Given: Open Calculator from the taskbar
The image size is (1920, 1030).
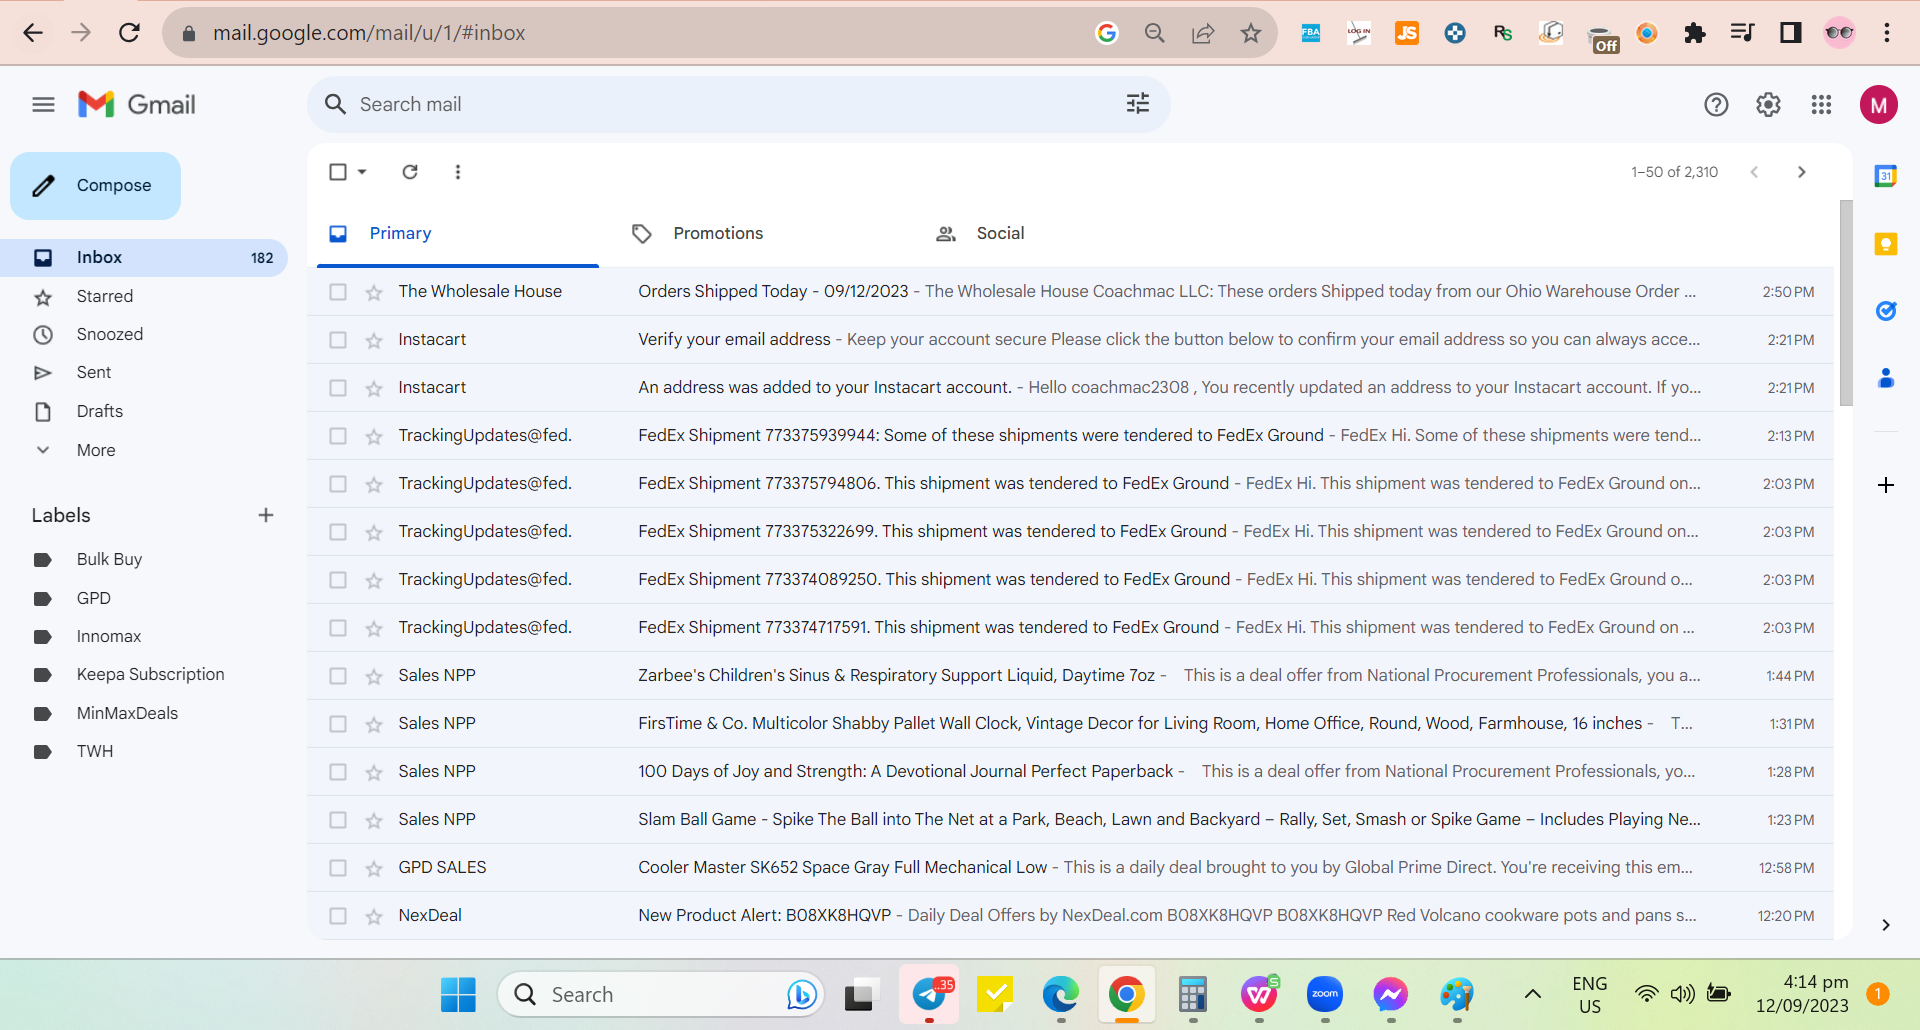Looking at the screenshot, I should pyautogui.click(x=1192, y=994).
